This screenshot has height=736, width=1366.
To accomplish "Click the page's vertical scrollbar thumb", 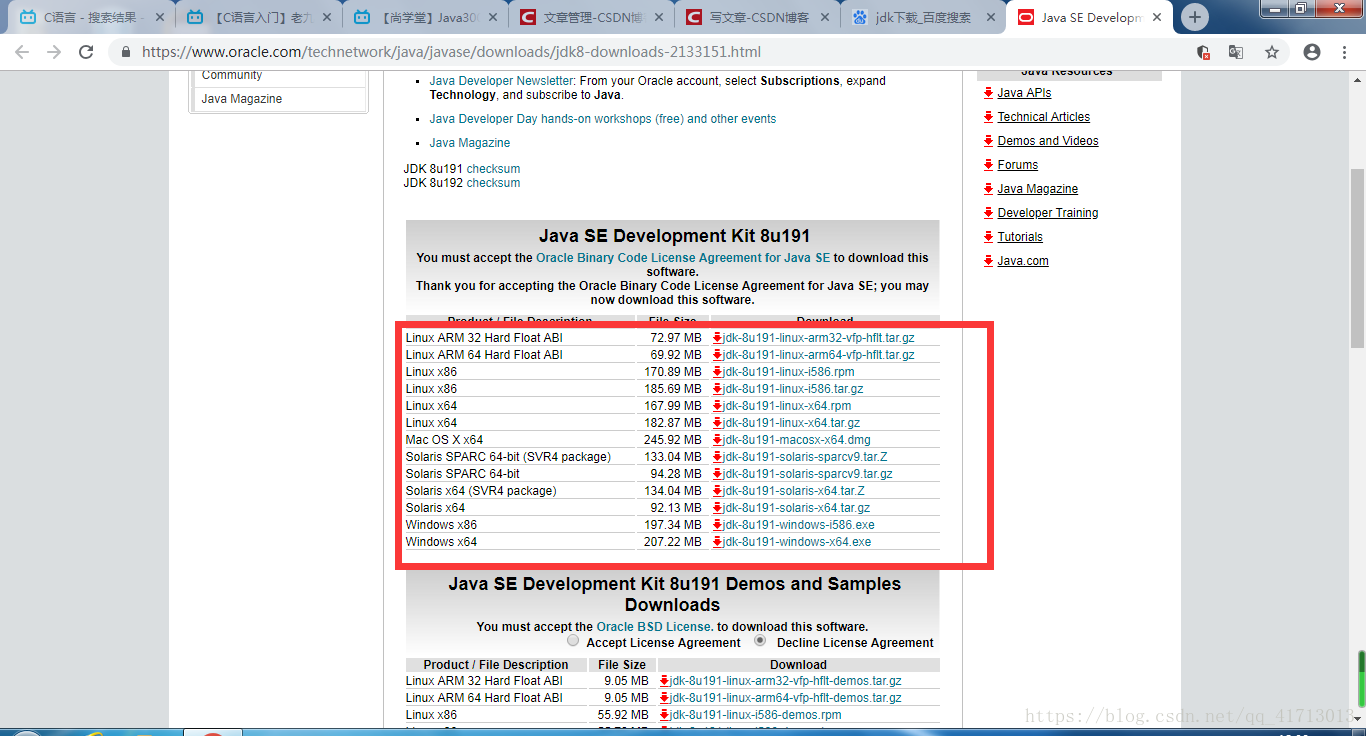I will coord(1357,258).
